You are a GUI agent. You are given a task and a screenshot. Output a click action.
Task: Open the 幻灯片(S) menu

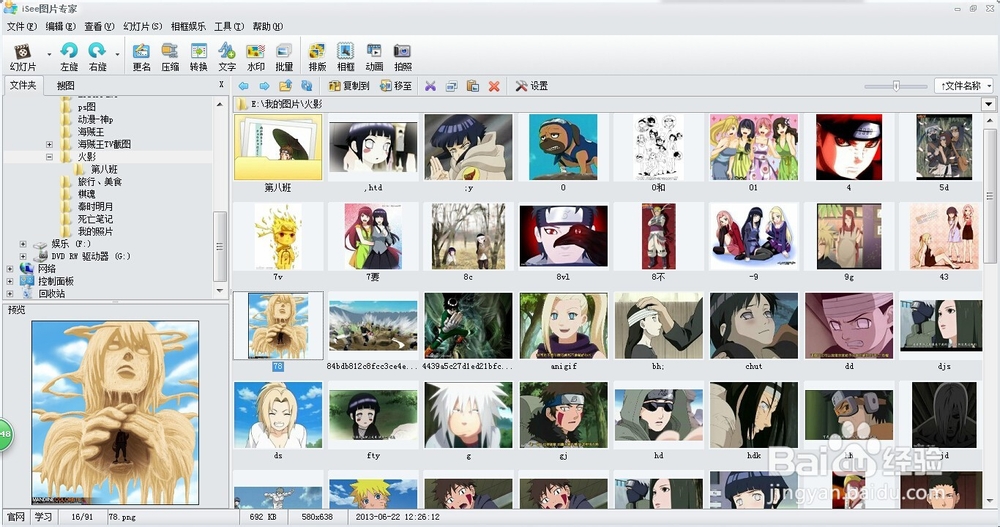142,26
